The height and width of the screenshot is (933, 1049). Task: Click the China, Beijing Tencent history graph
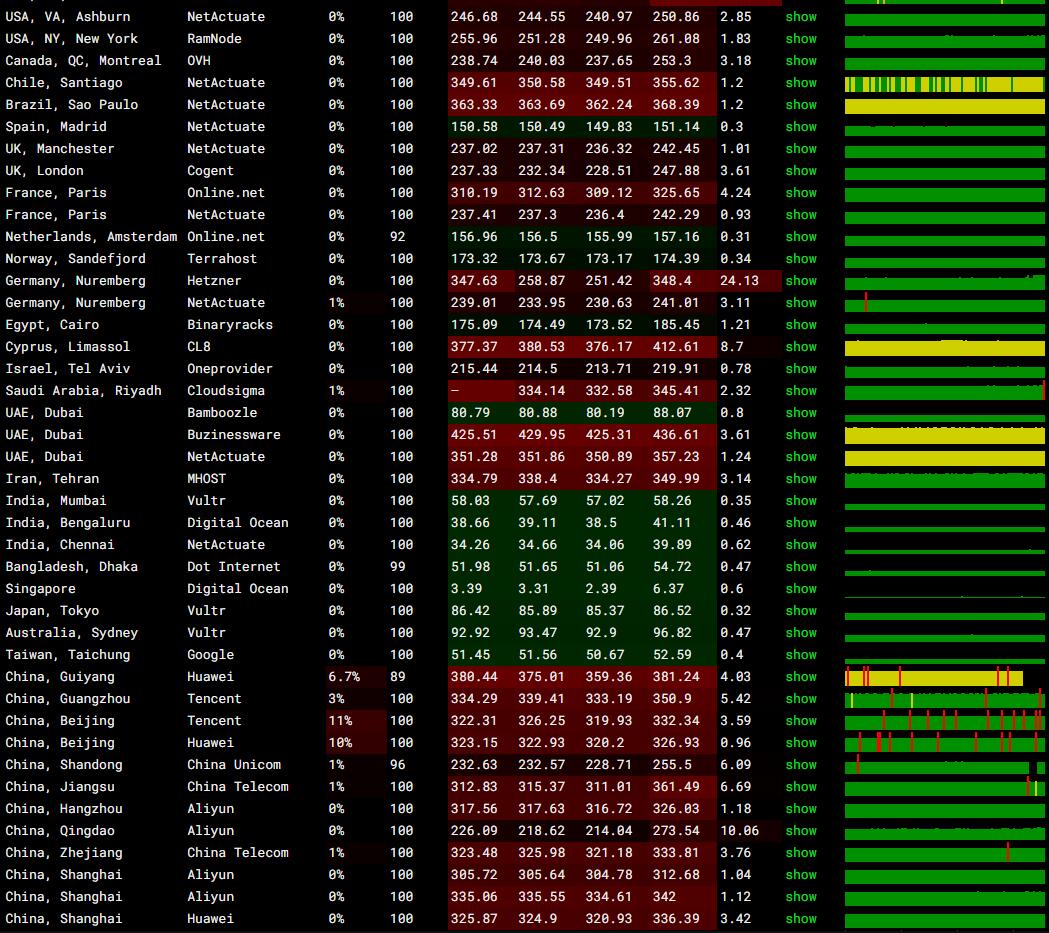[x=945, y=721]
